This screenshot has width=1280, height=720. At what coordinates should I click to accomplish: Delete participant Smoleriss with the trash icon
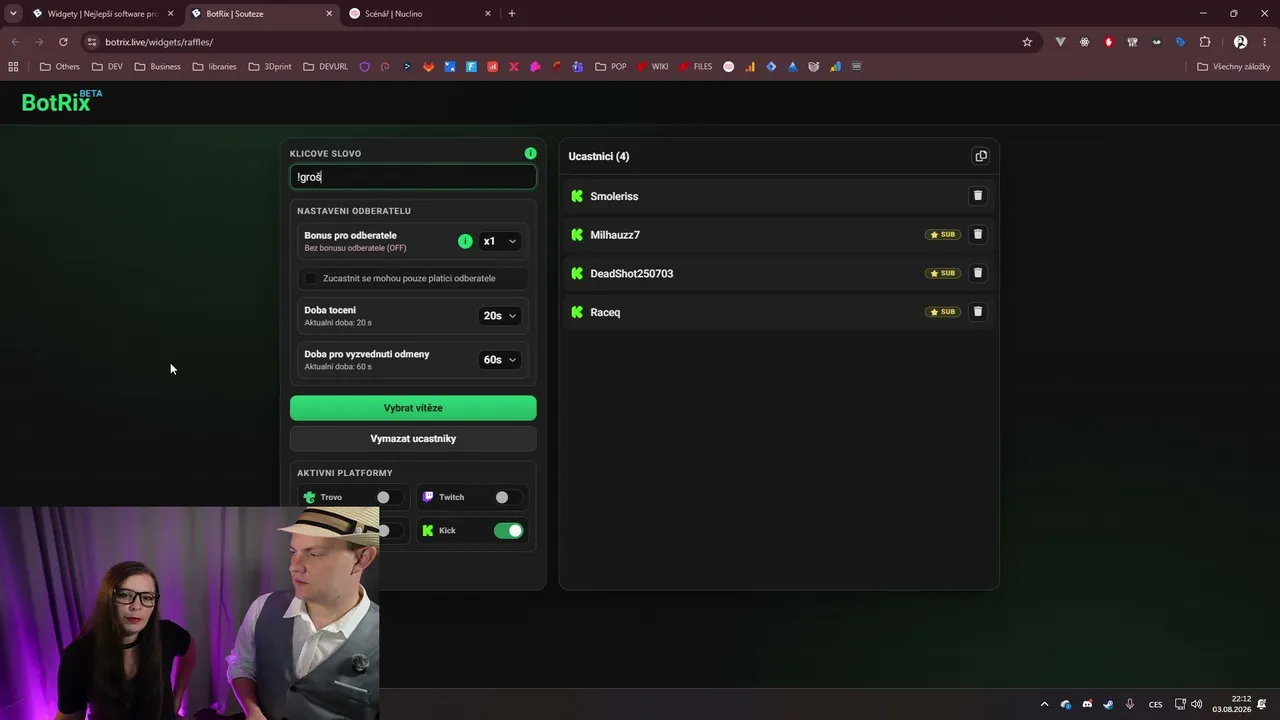[978, 196]
